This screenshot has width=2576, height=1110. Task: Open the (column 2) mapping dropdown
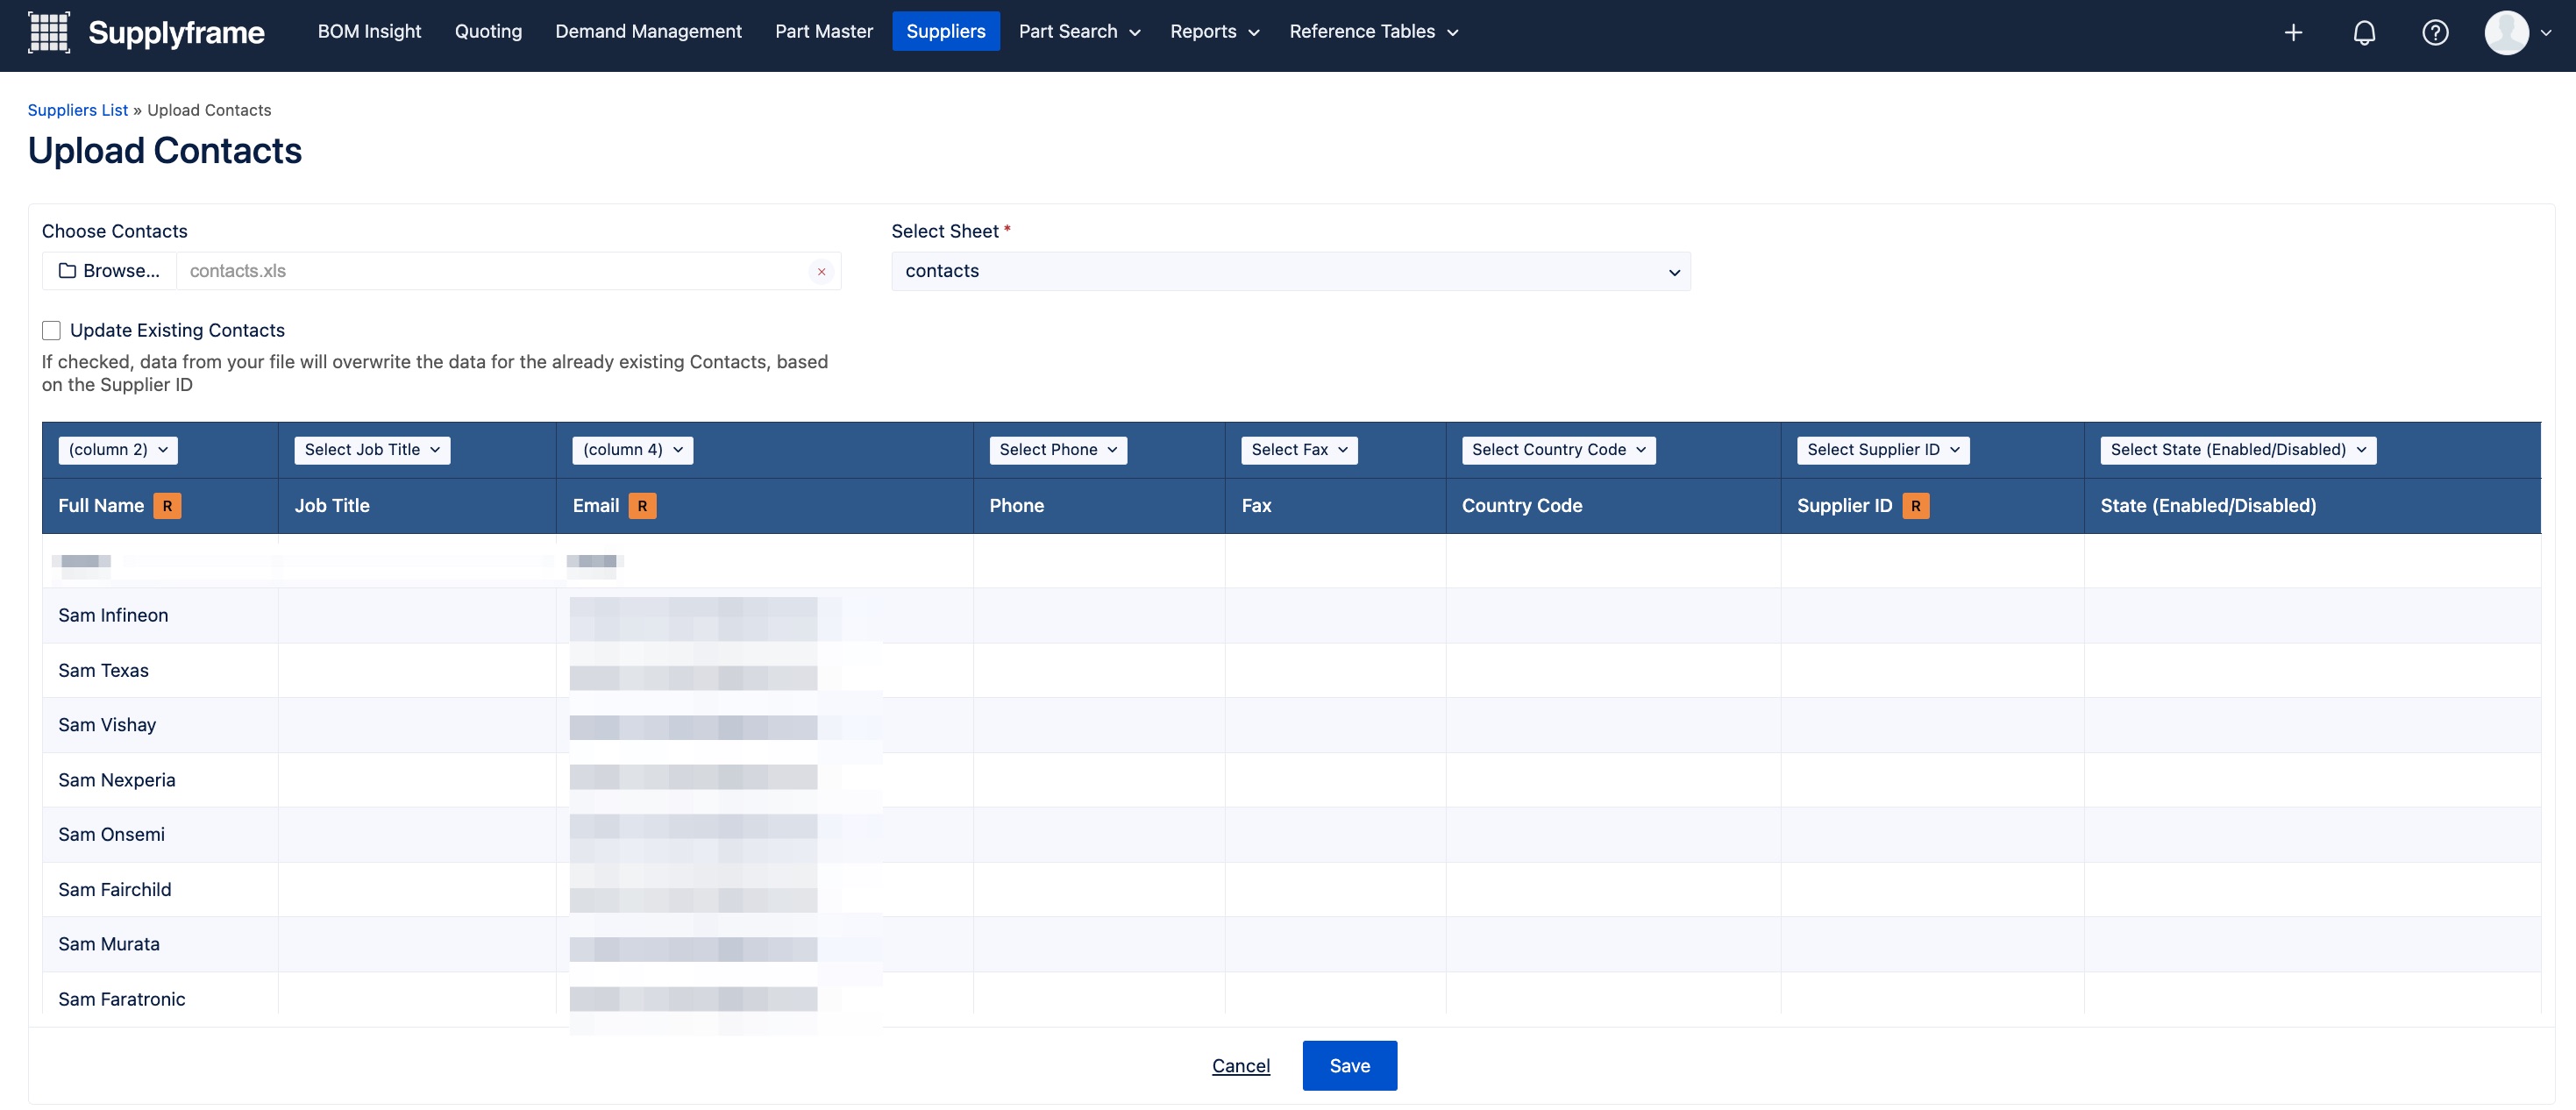118,450
